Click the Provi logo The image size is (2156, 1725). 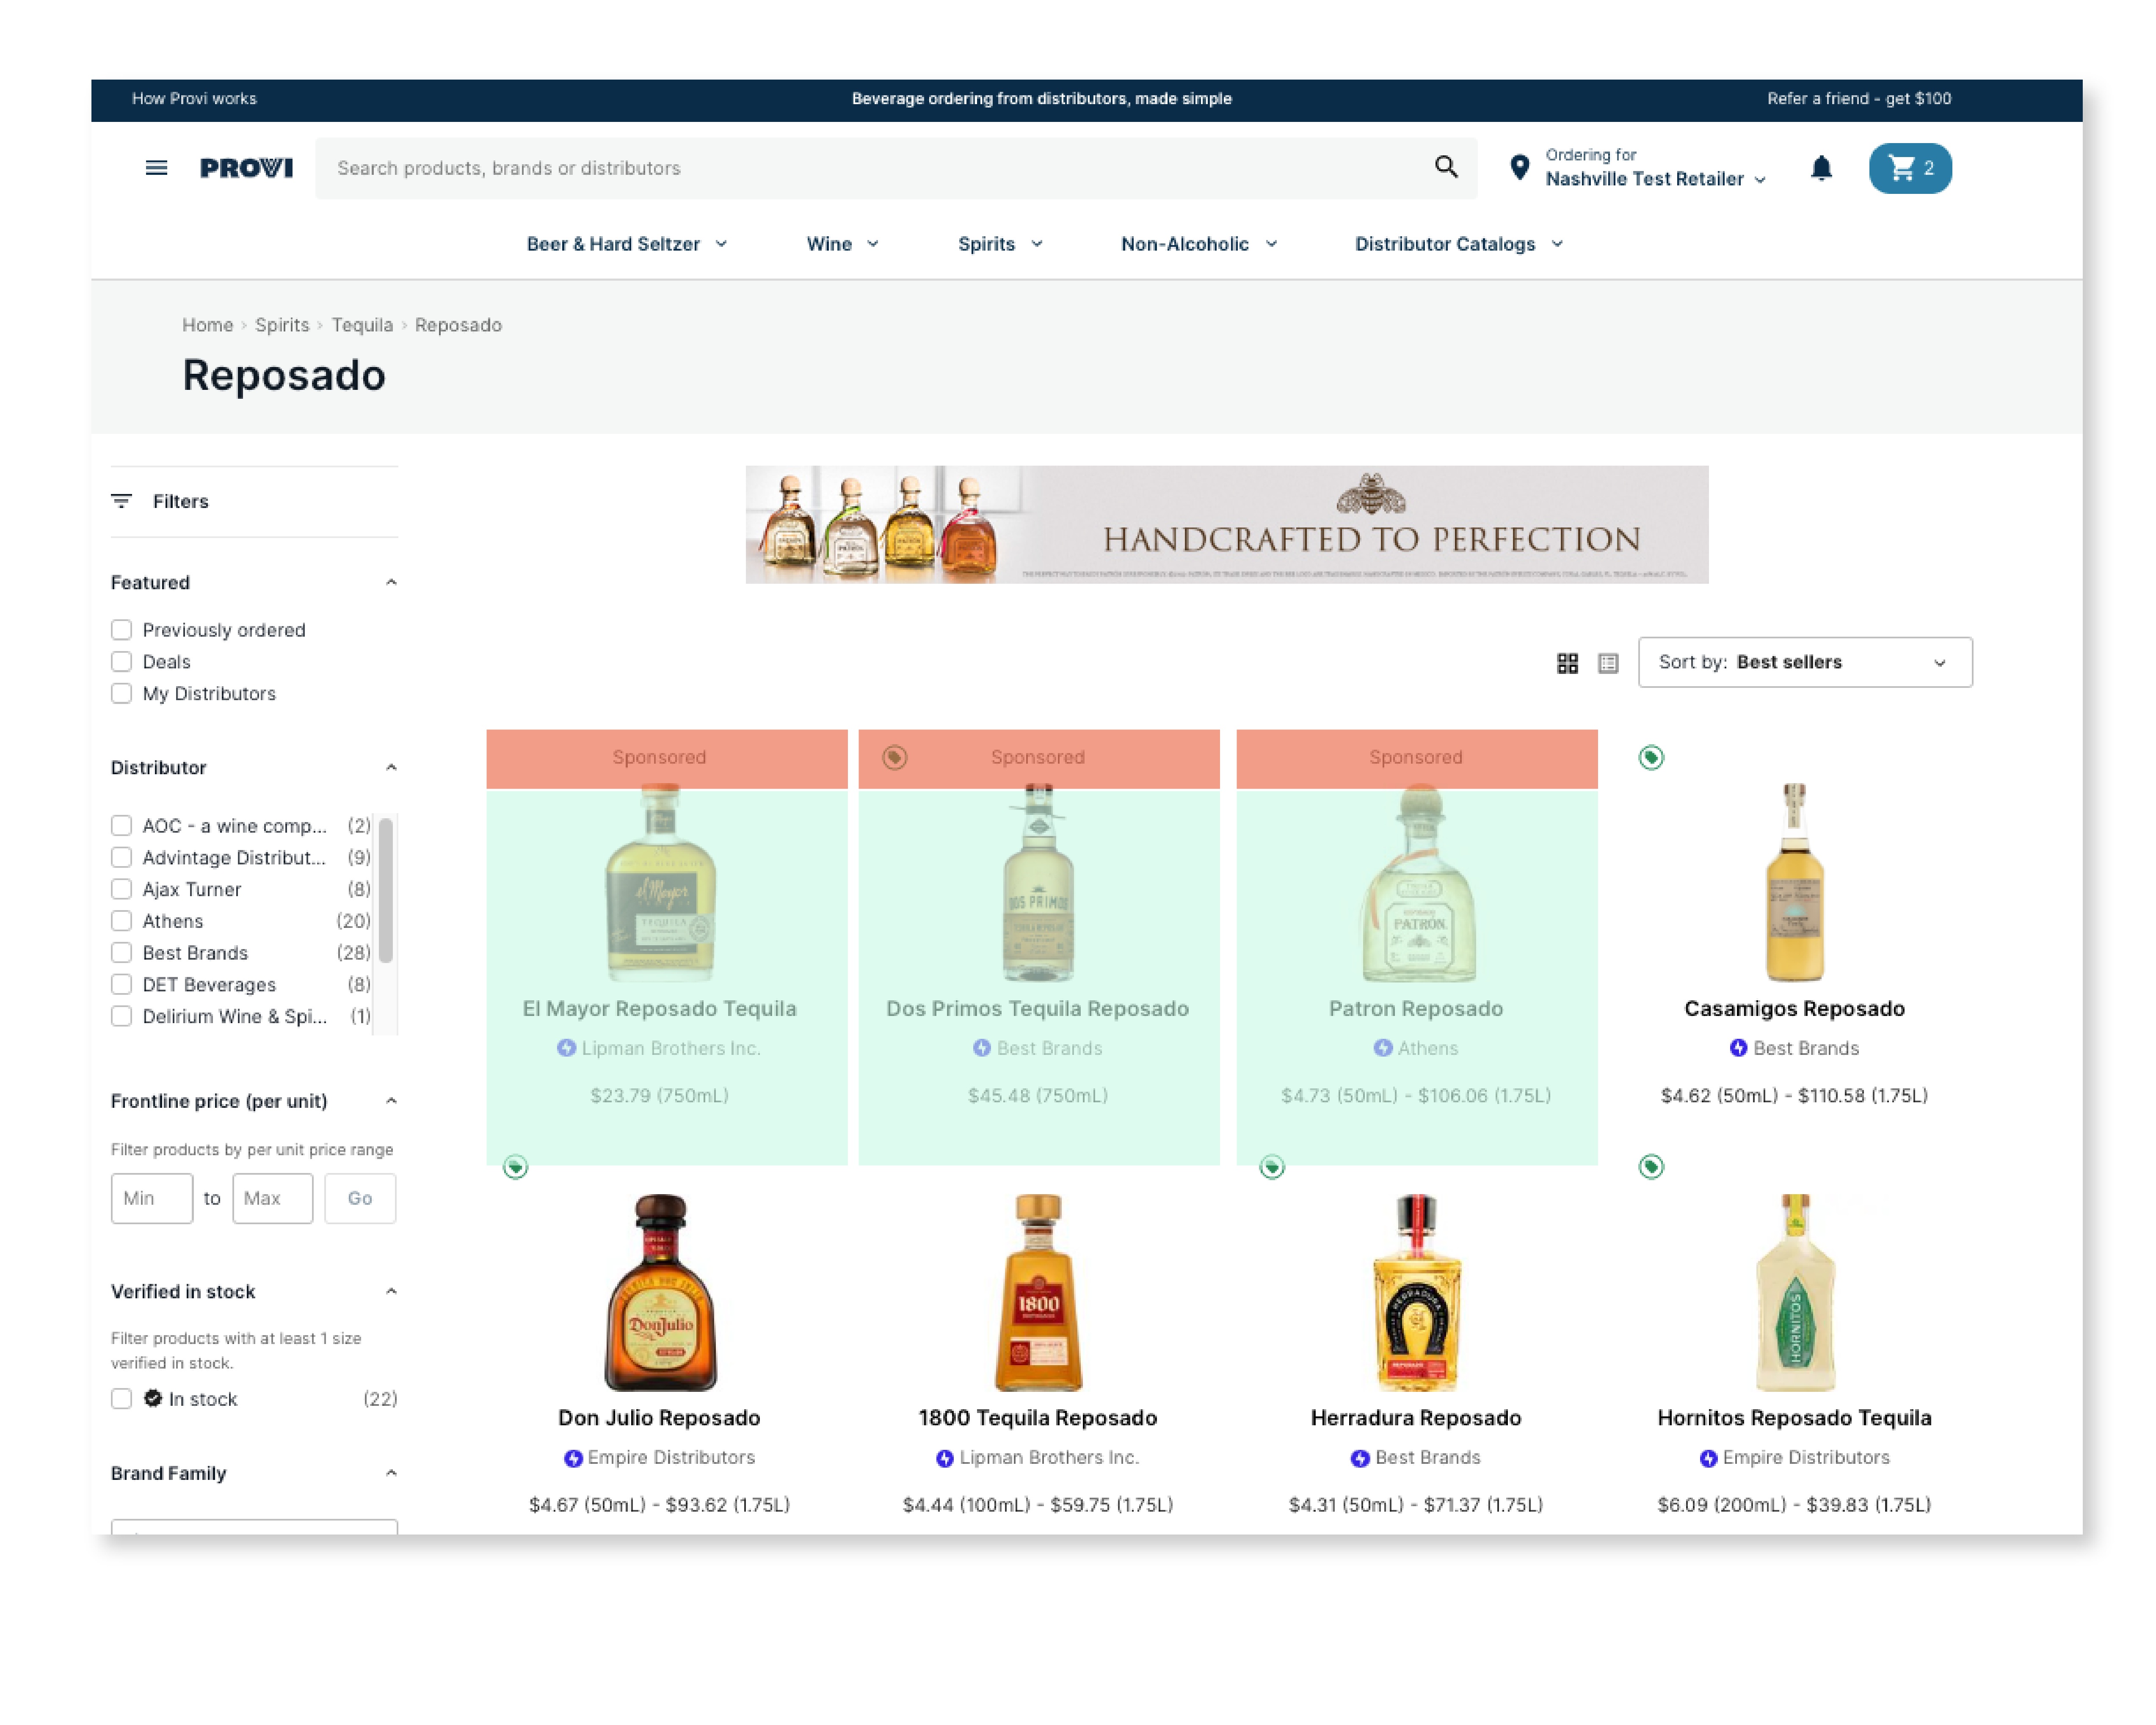point(246,168)
